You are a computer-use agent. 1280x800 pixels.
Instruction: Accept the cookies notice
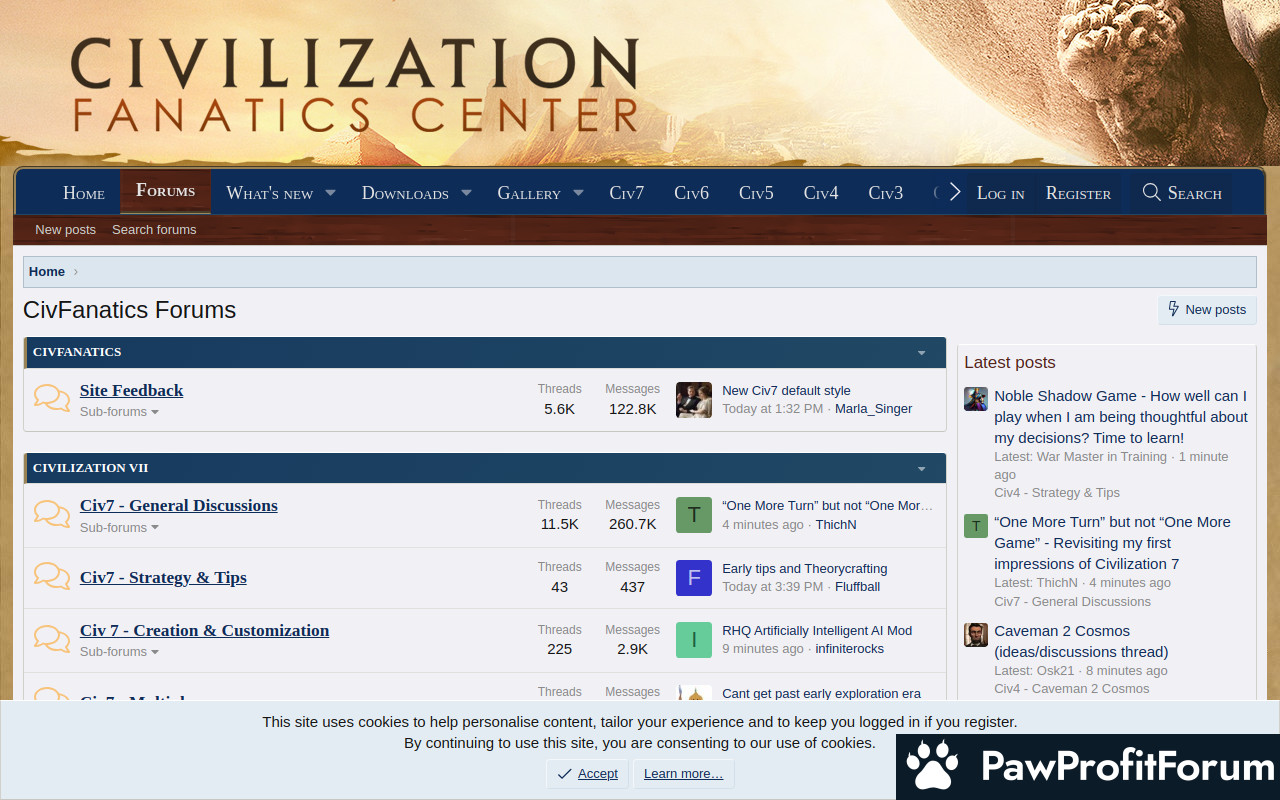pyautogui.click(x=588, y=774)
